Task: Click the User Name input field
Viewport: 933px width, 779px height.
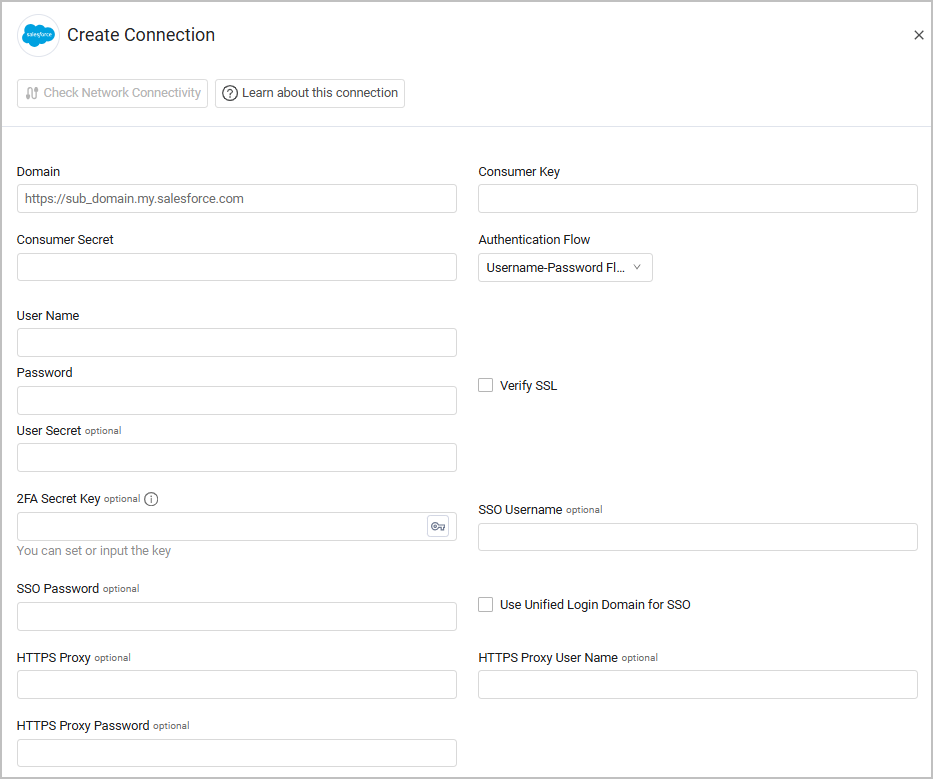Action: (237, 343)
